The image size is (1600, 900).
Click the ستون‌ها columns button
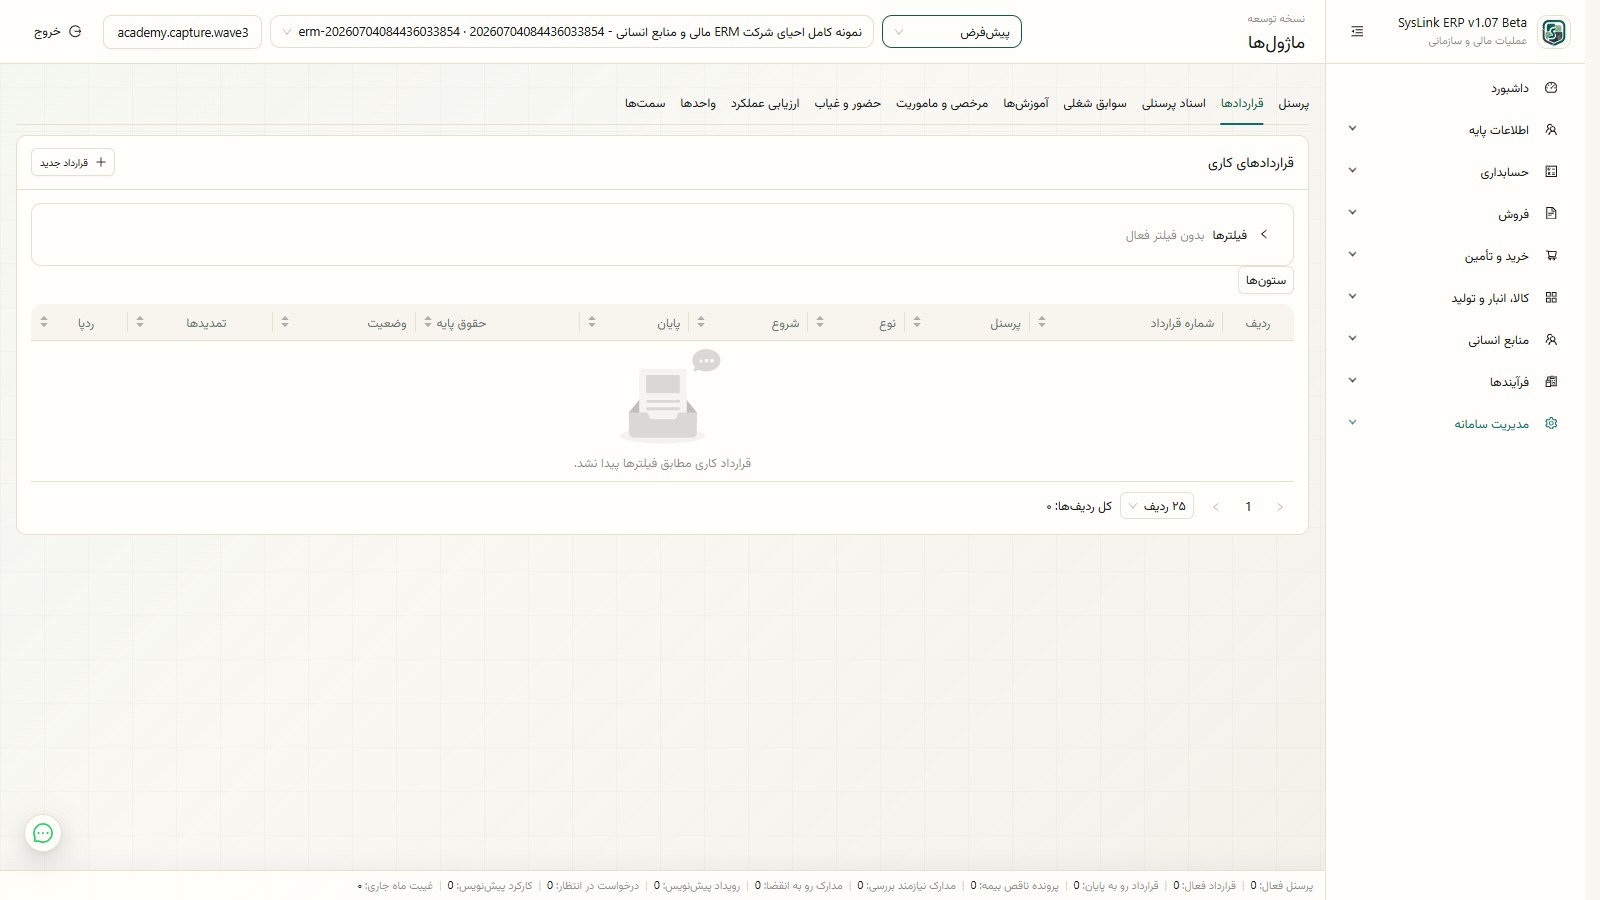[x=1266, y=281]
